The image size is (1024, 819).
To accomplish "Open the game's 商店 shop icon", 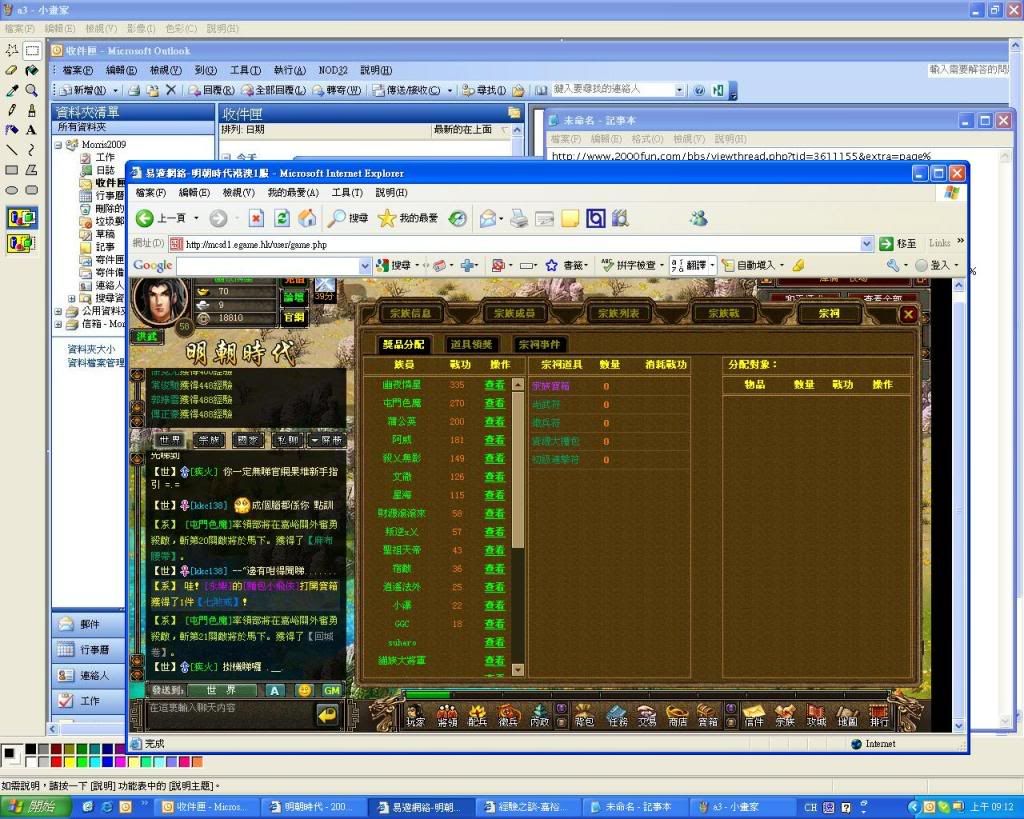I will tap(678, 716).
